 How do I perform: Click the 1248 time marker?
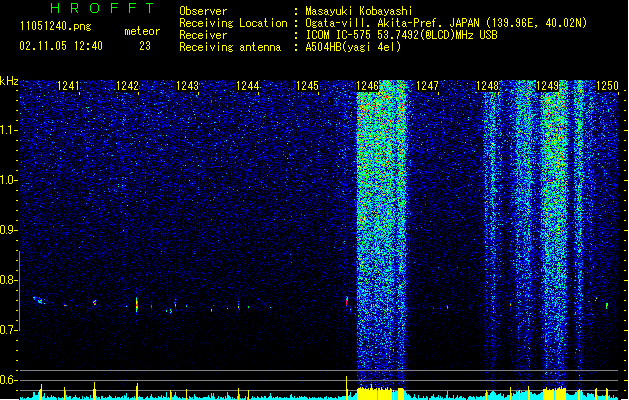(487, 86)
